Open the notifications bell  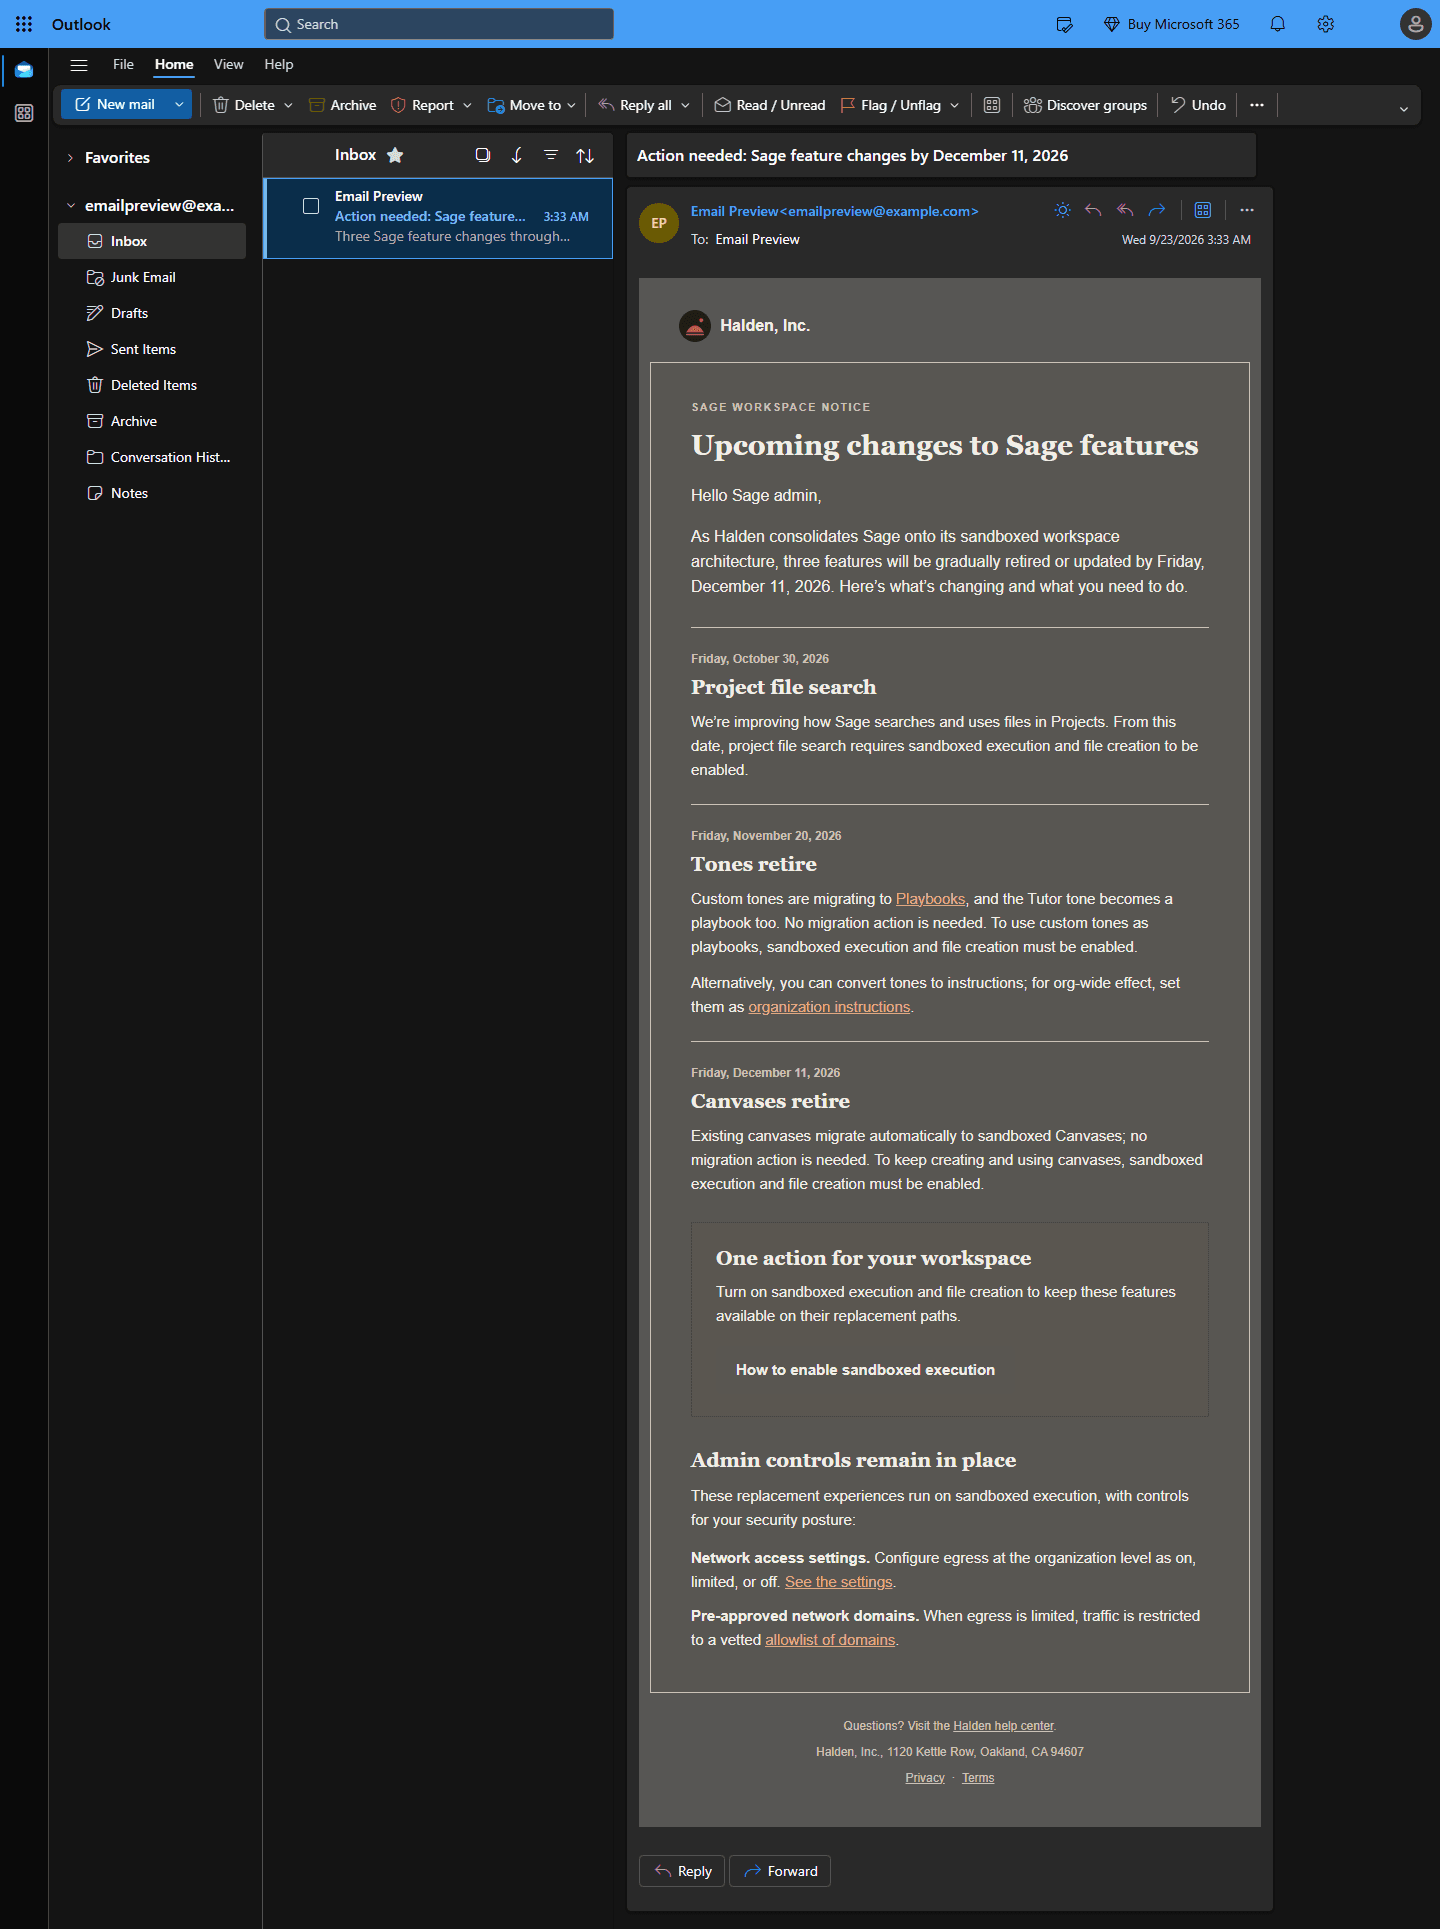[1278, 24]
